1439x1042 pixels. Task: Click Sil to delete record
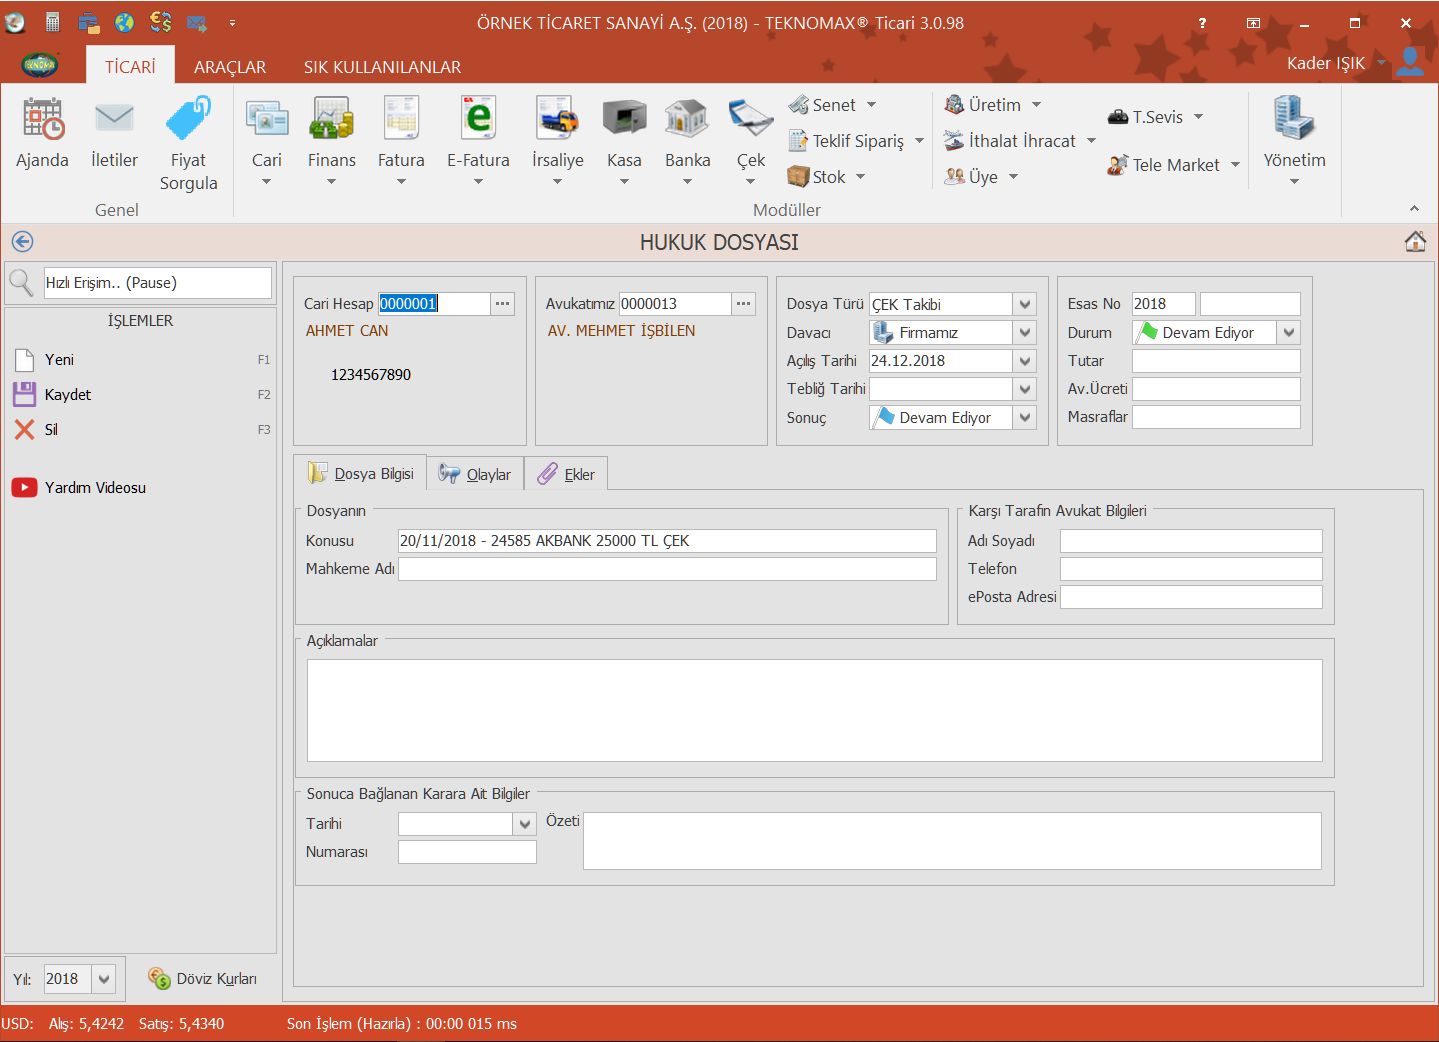coord(50,430)
